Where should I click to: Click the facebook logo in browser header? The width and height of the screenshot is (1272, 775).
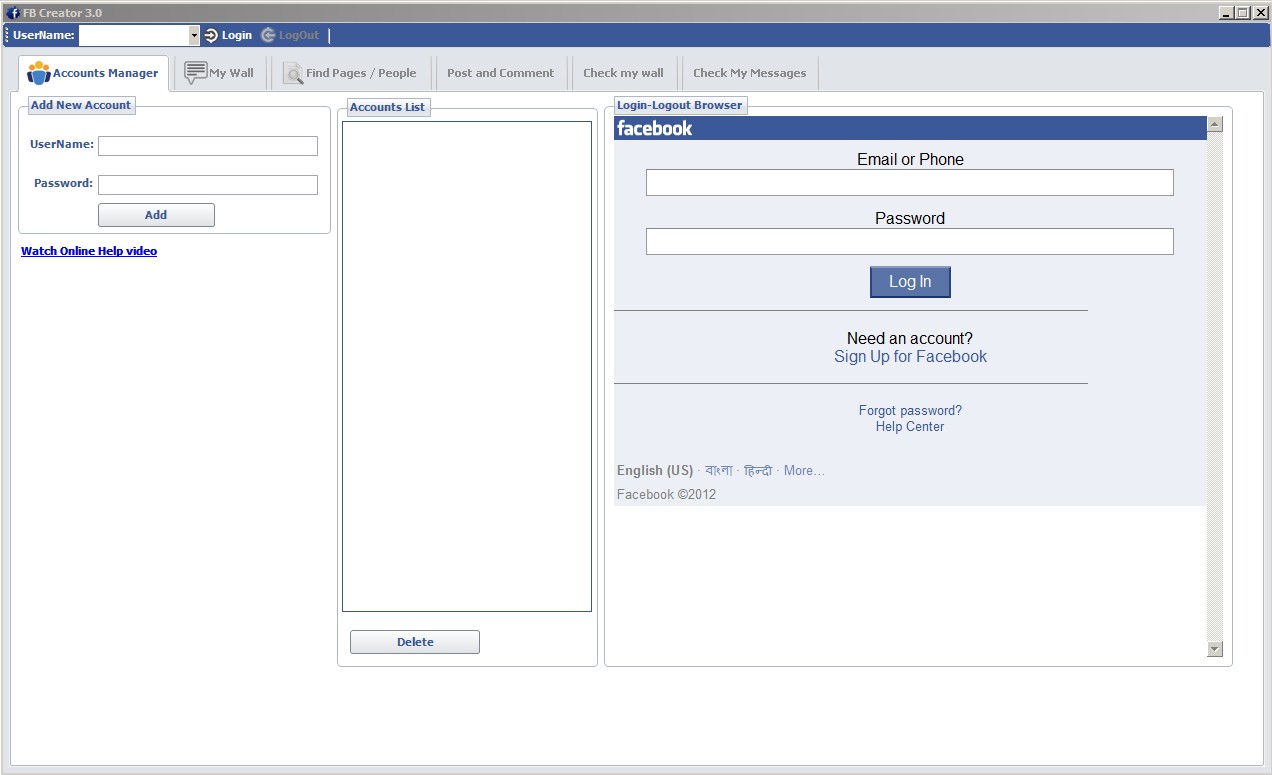pos(654,128)
